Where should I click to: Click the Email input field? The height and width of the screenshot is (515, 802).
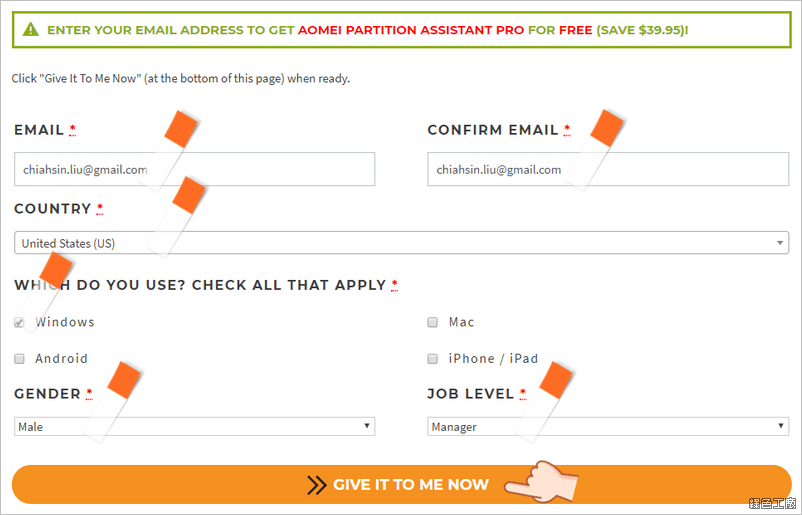point(194,169)
